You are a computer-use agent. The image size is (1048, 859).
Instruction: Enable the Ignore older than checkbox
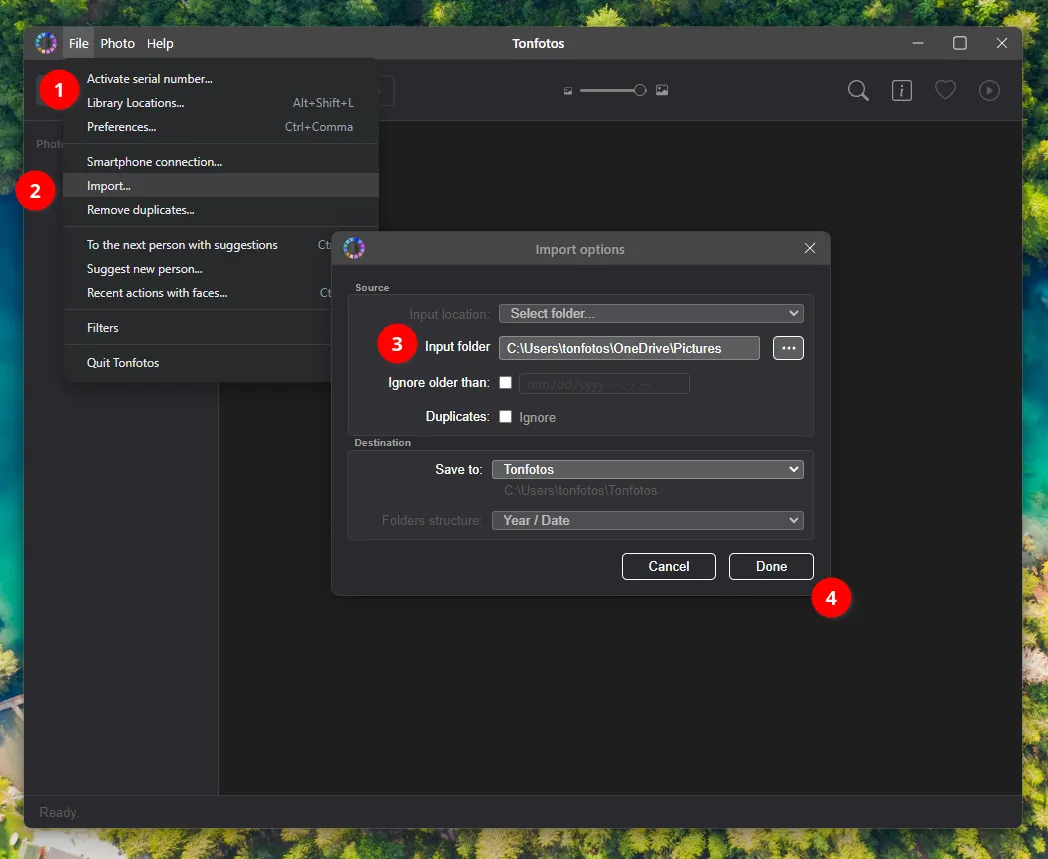pos(505,382)
